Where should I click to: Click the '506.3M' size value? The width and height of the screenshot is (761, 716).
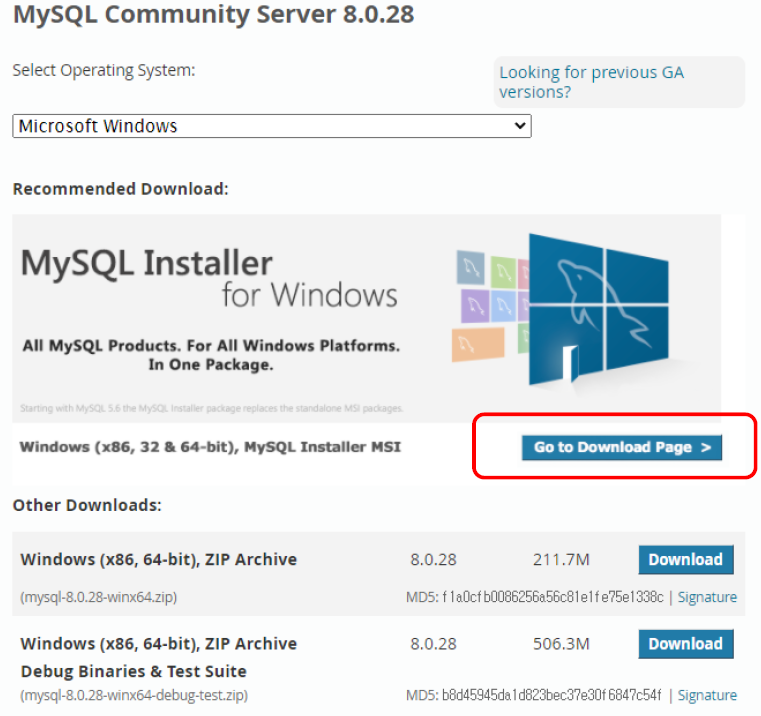[561, 644]
